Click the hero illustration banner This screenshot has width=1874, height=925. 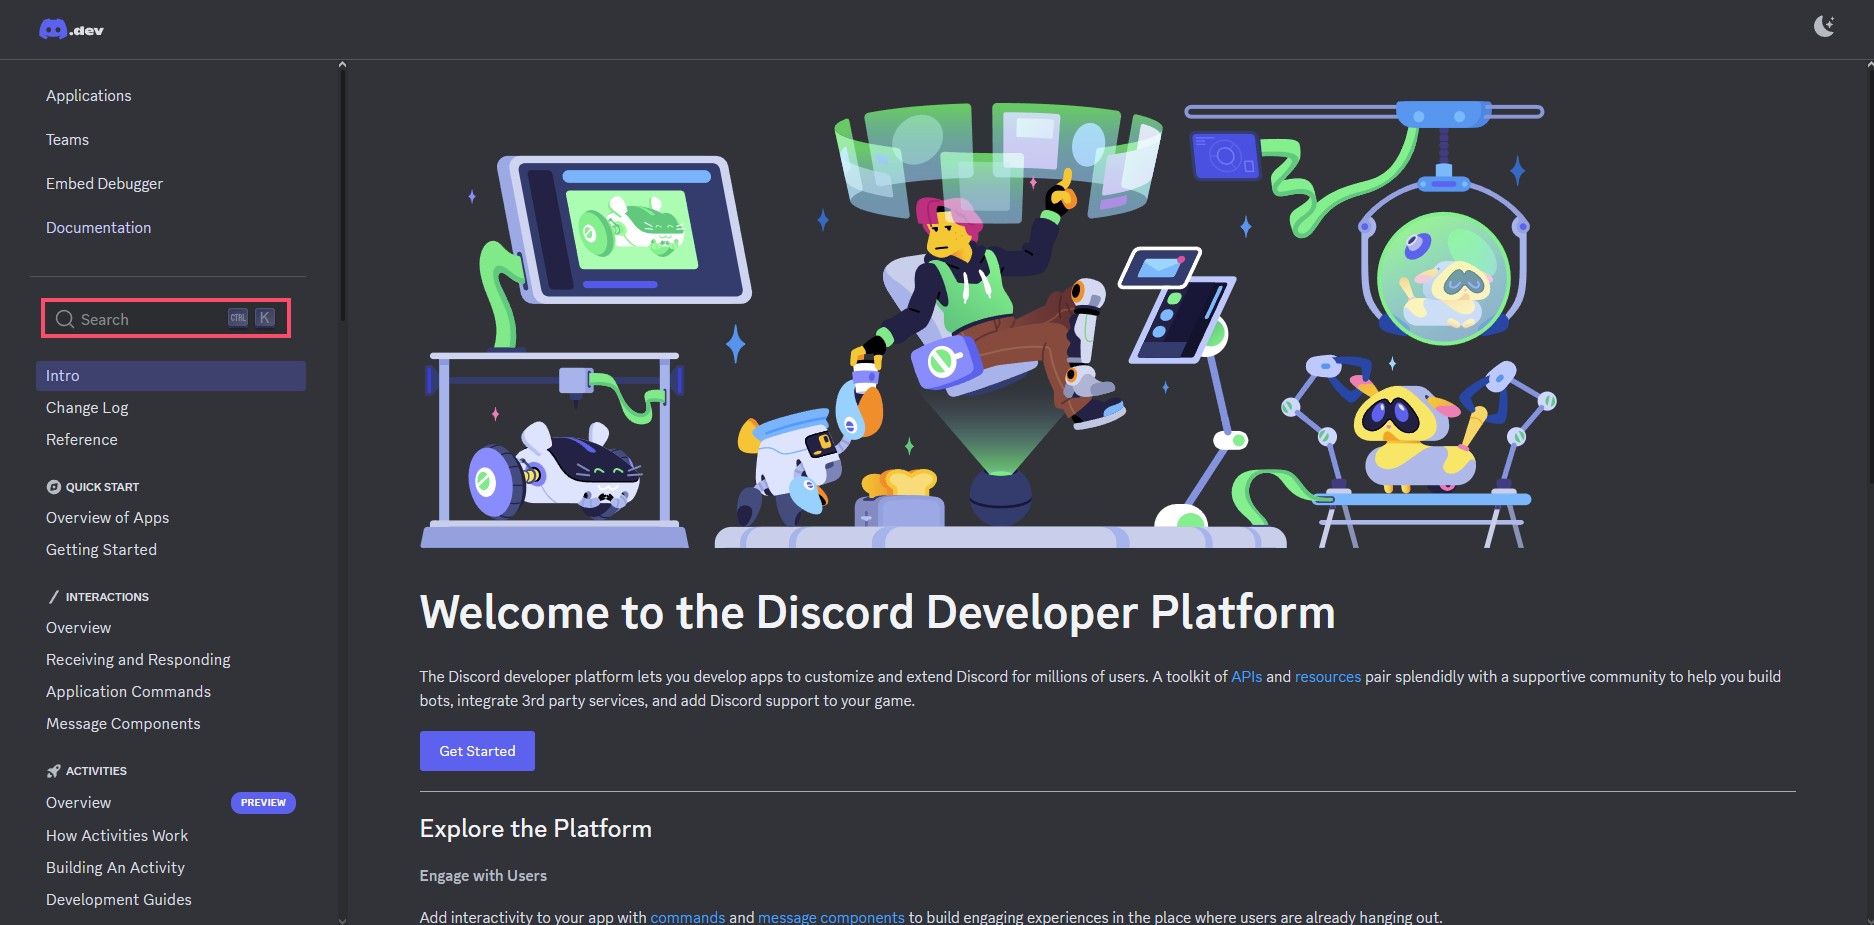pos(987,325)
